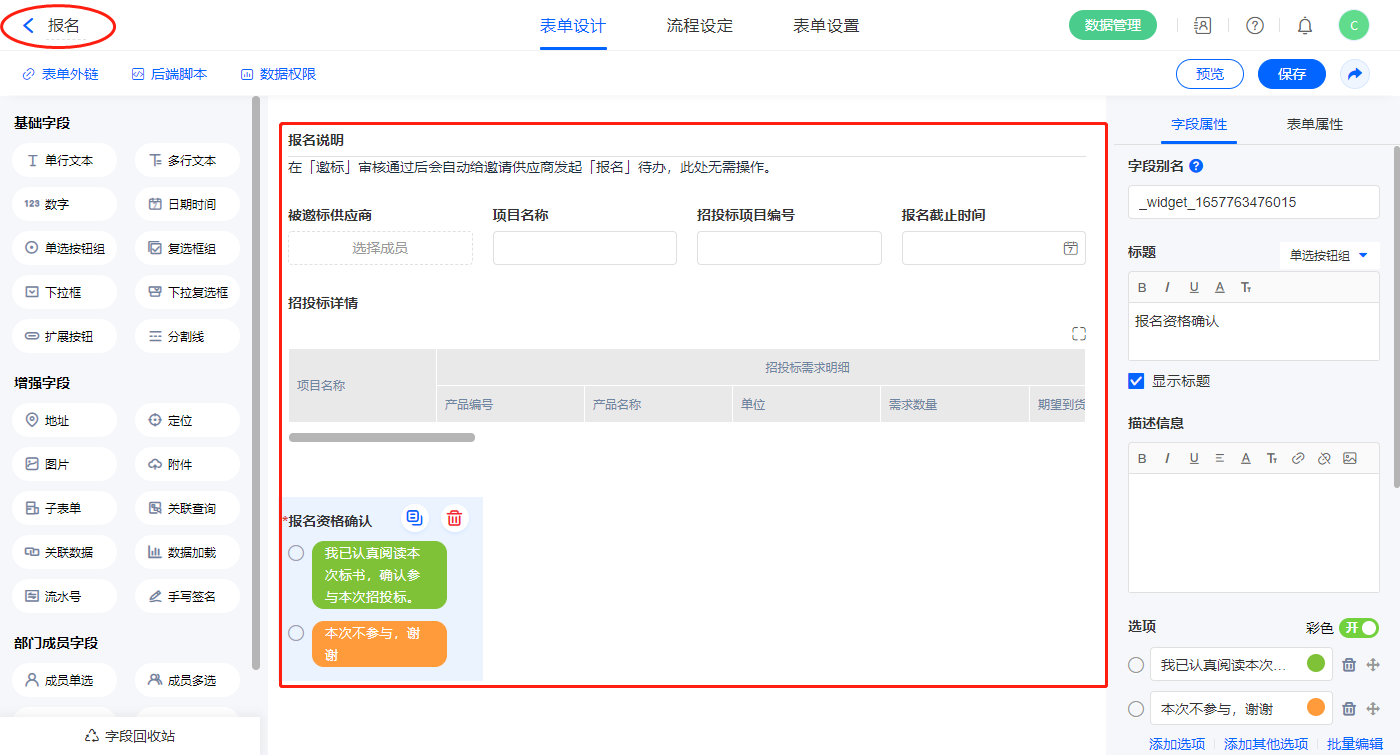Duplicate the 报名资格确认 field using copy icon
The image size is (1400, 755).
click(x=414, y=518)
